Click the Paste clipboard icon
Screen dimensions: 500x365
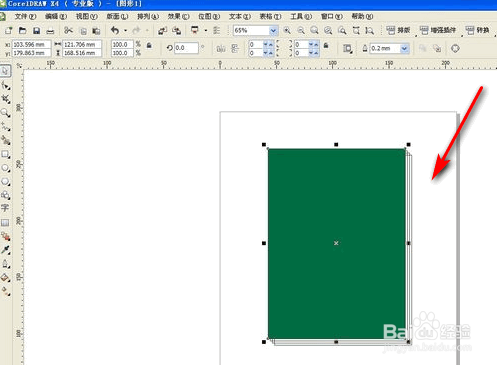(x=96, y=31)
